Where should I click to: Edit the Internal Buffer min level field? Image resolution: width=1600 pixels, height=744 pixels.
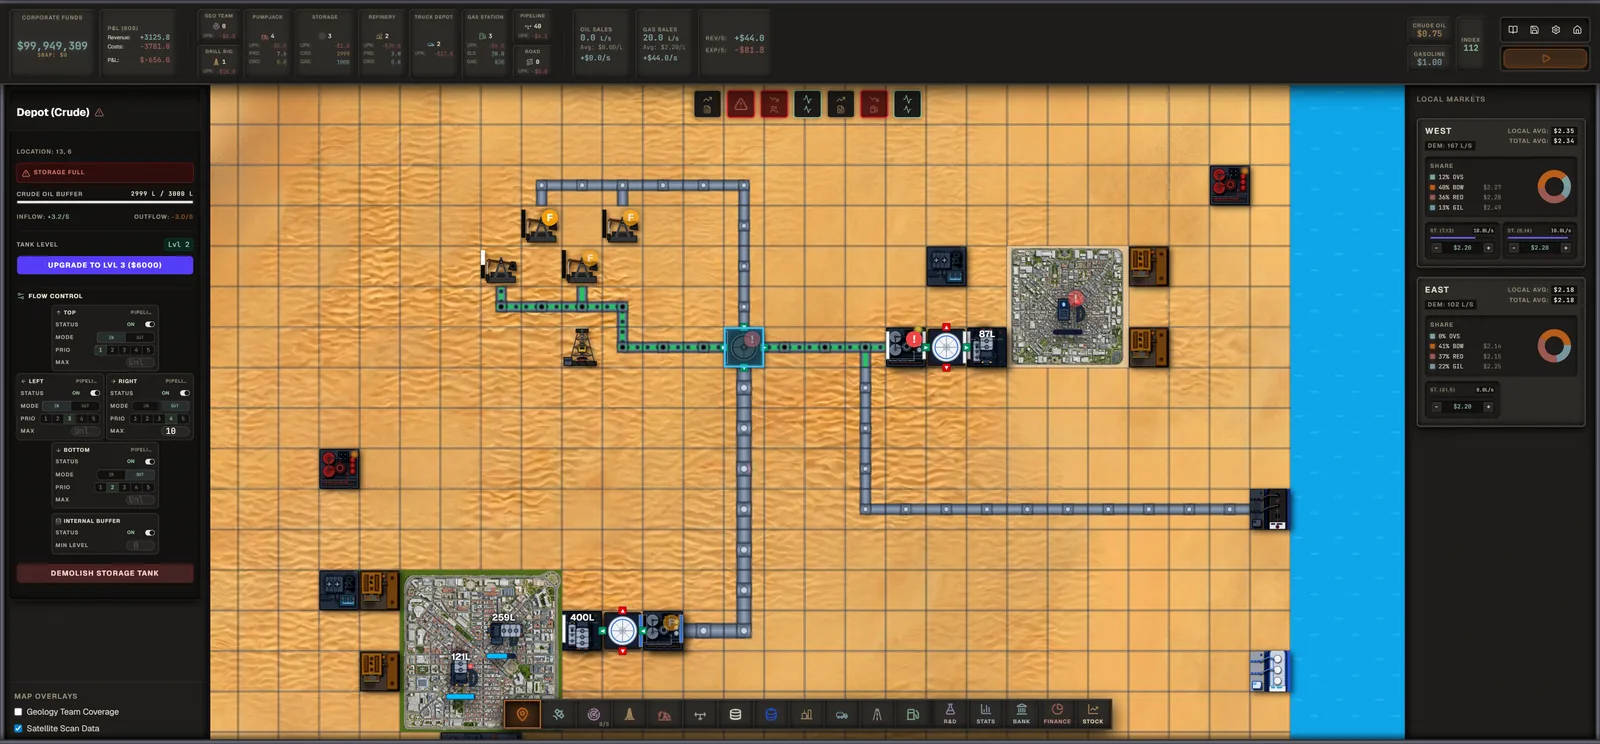(x=139, y=545)
